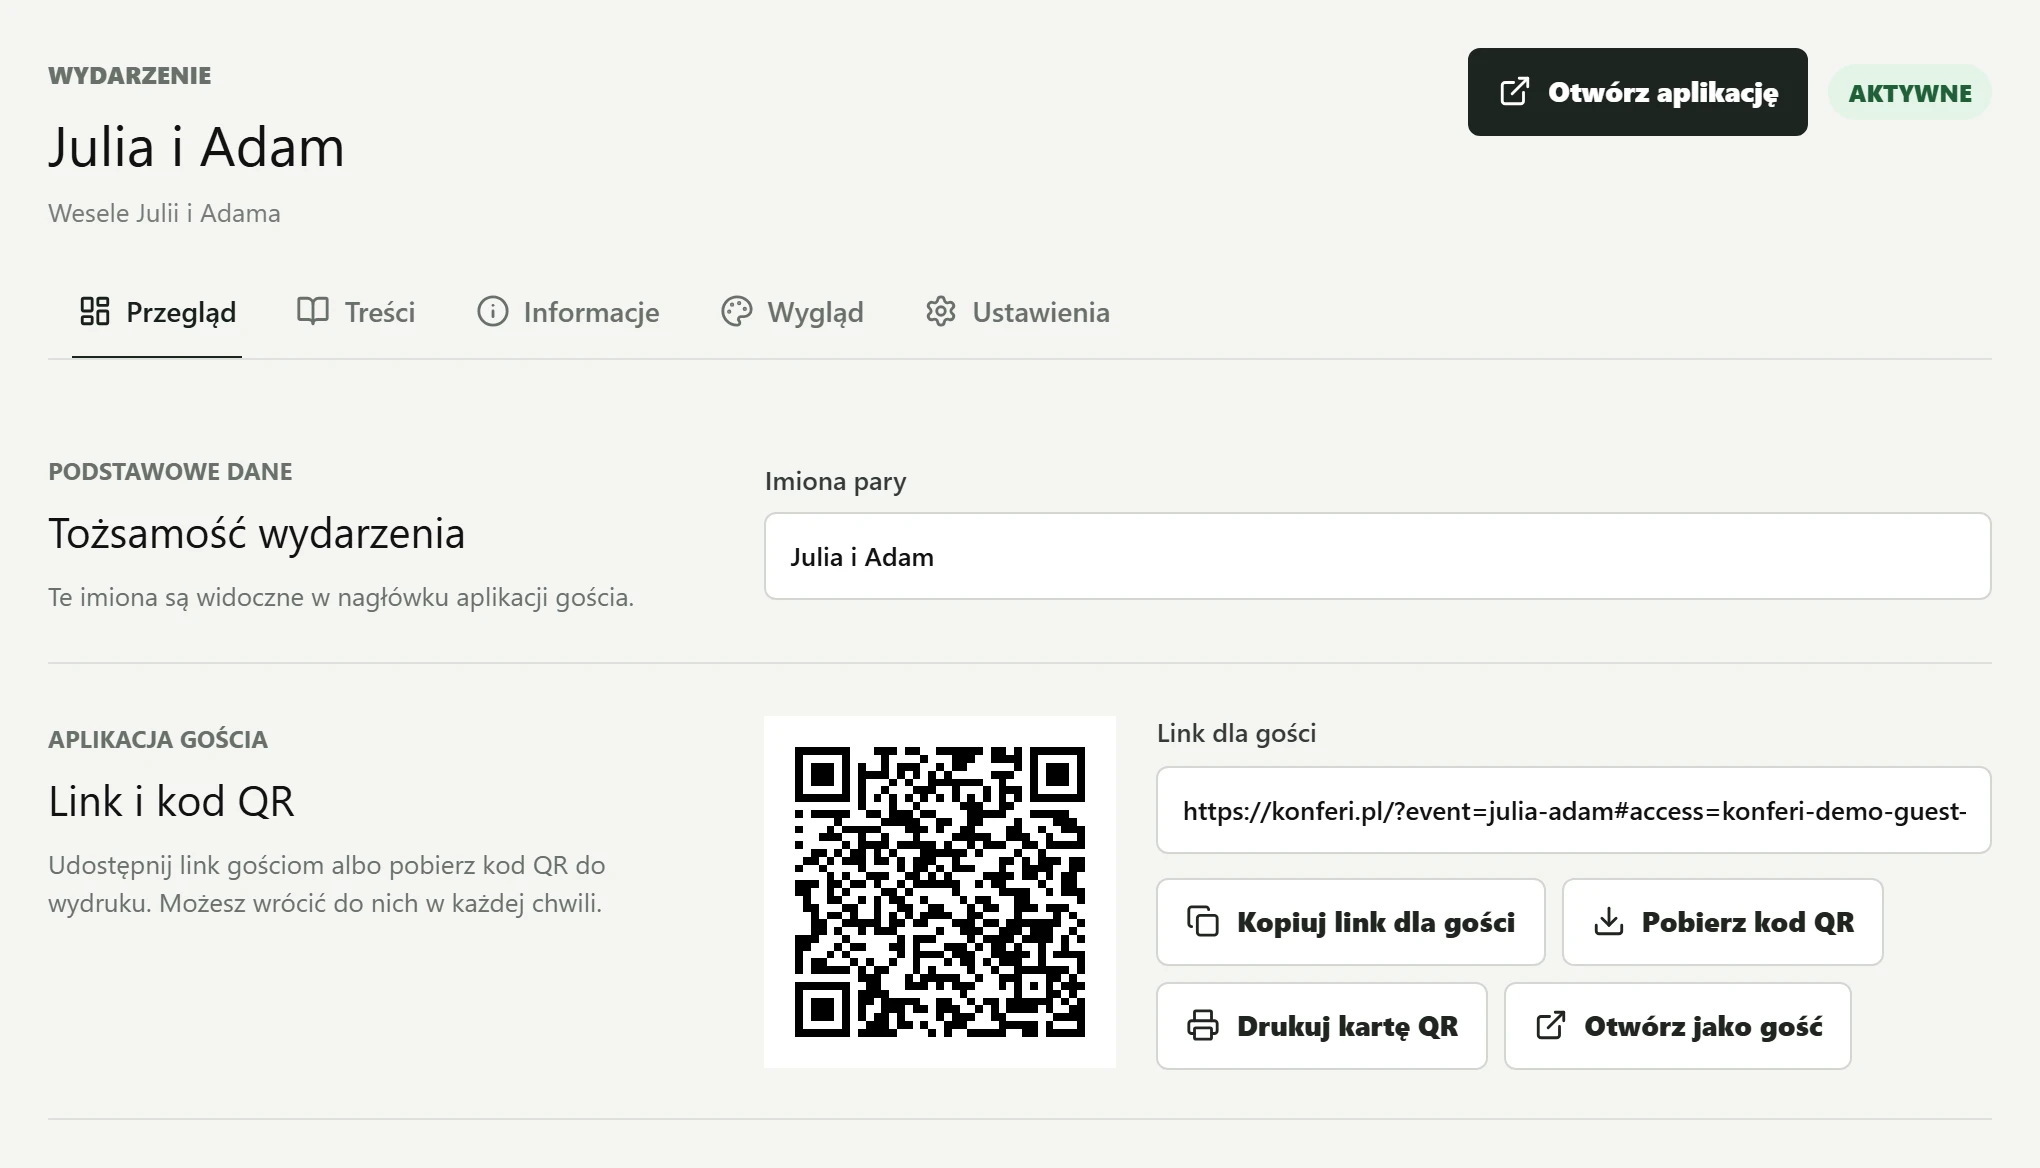Click the printer icon in Drukuj kartę QR
Image resolution: width=2040 pixels, height=1168 pixels.
(x=1203, y=1025)
